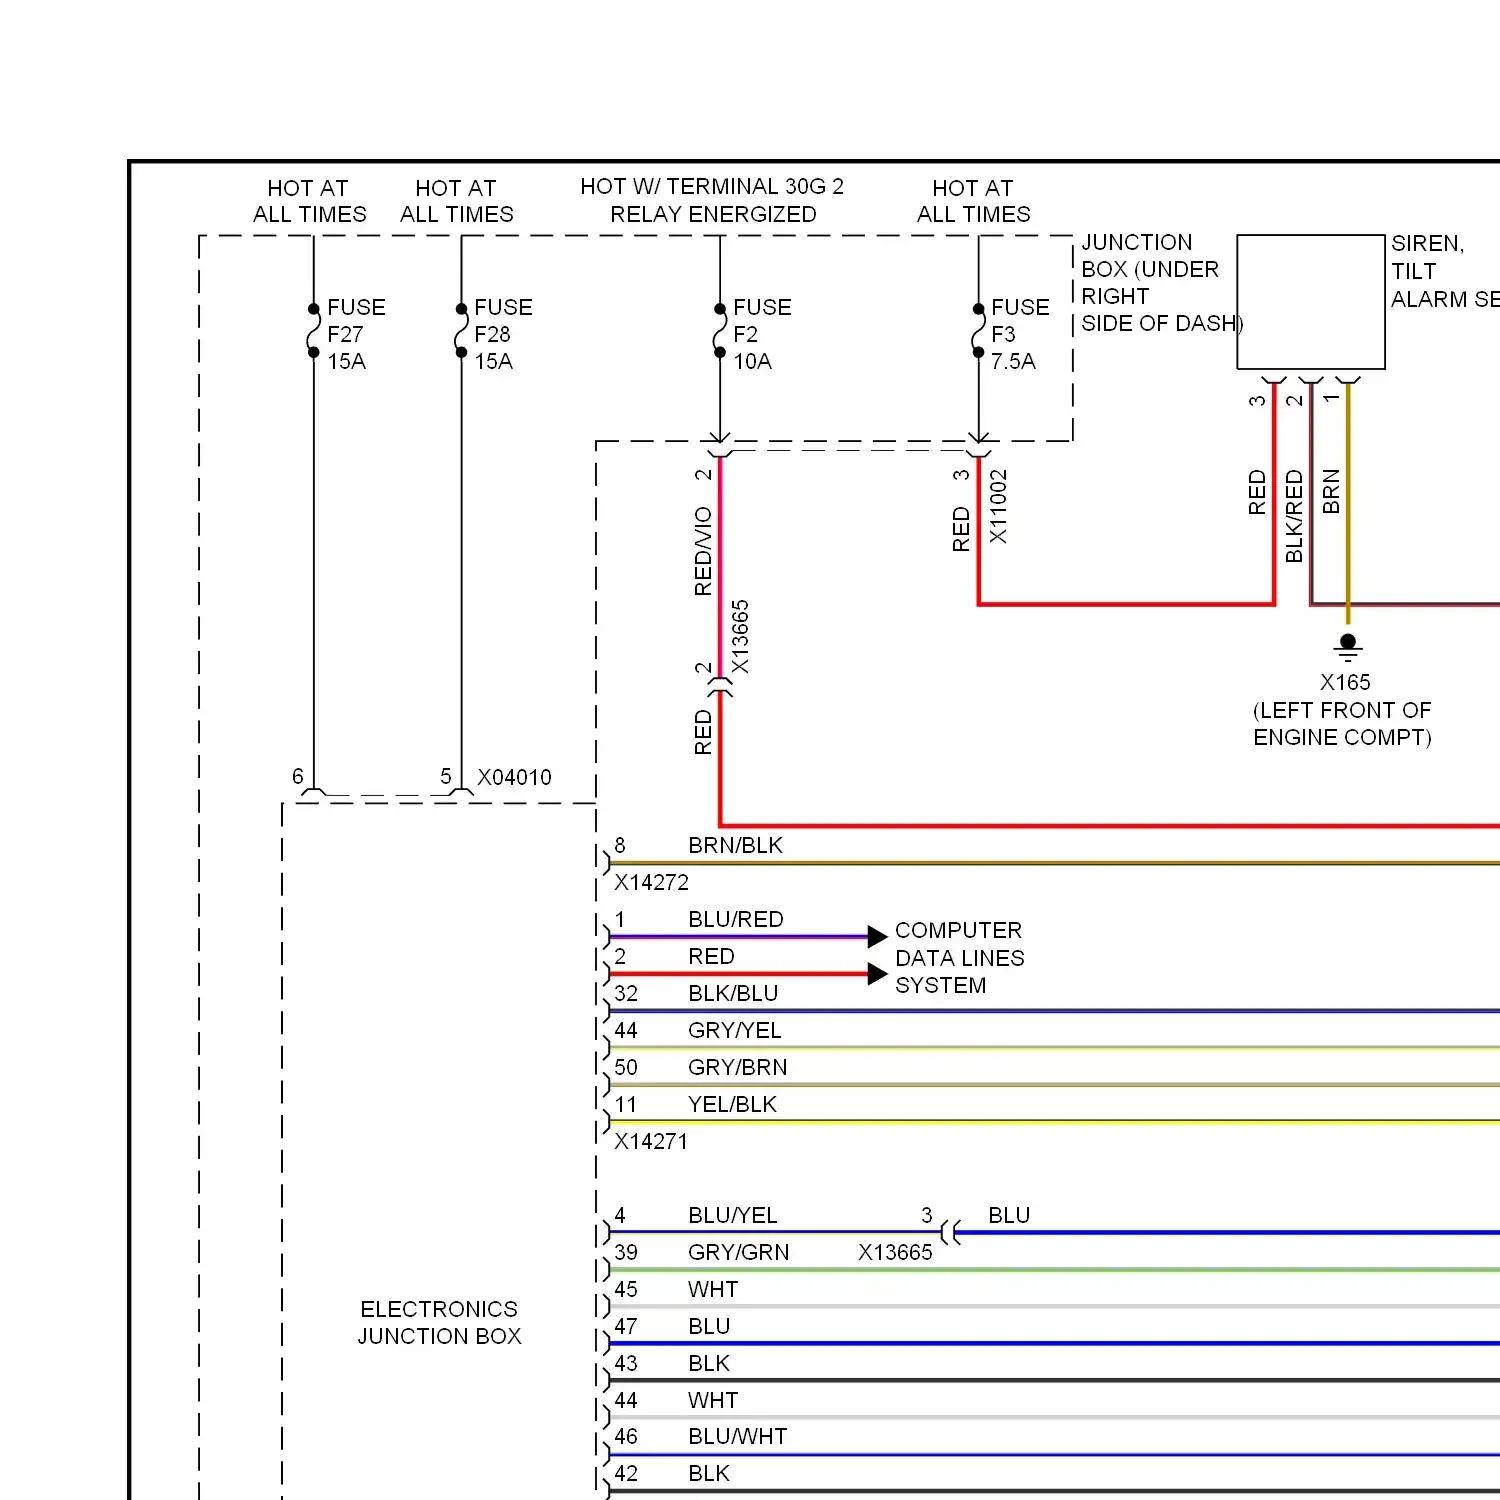The width and height of the screenshot is (1500, 1500).
Task: Select the X165 left front engine compartment label
Action: click(x=1342, y=710)
